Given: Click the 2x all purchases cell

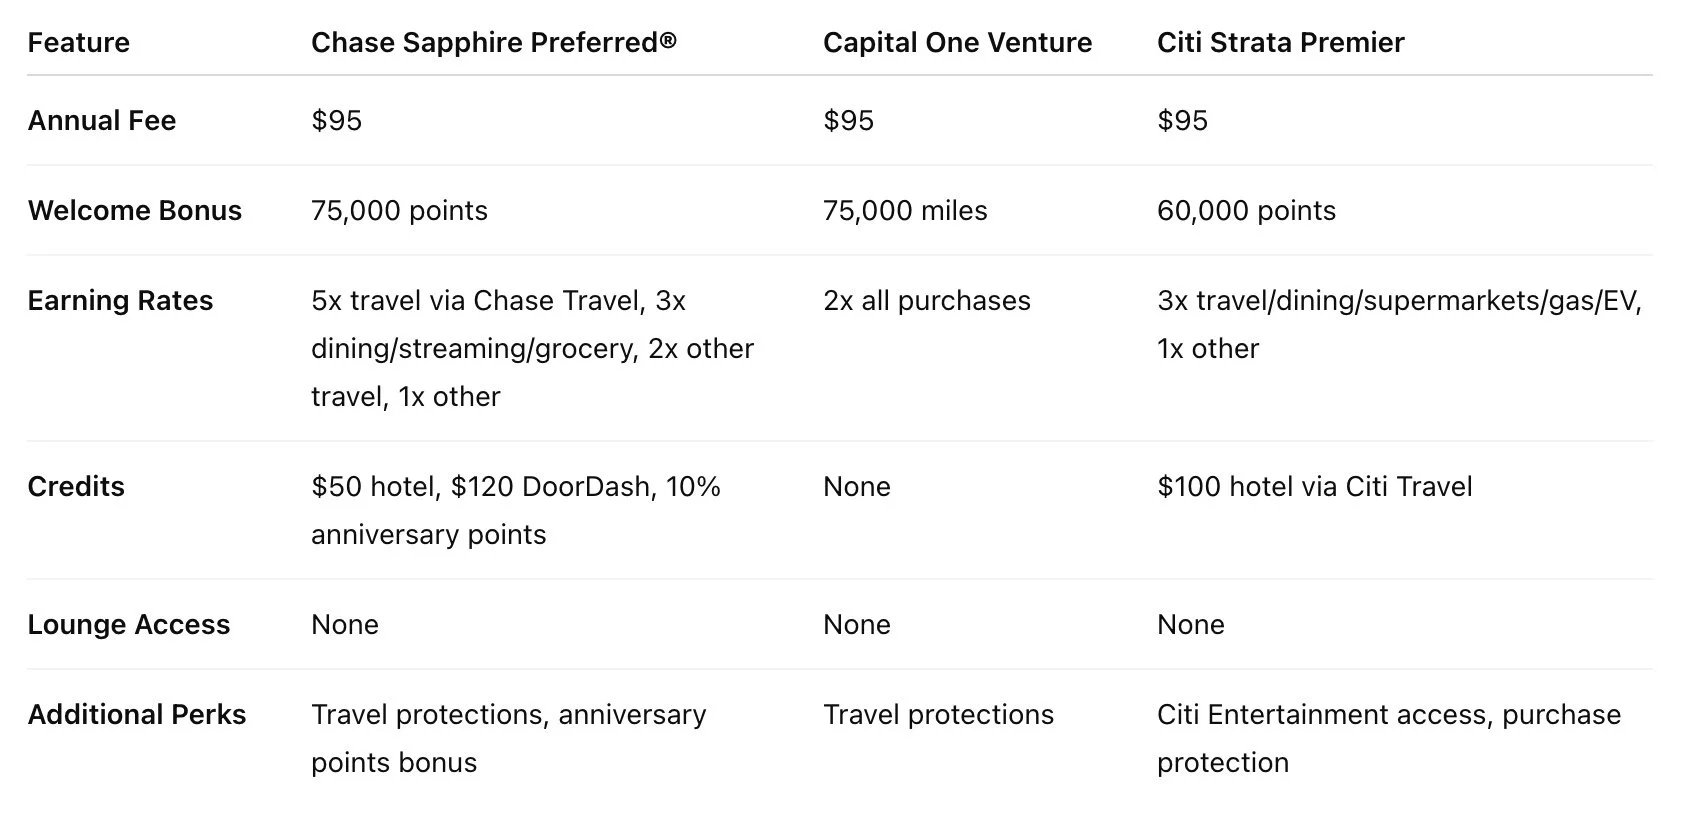Looking at the screenshot, I should tap(926, 300).
